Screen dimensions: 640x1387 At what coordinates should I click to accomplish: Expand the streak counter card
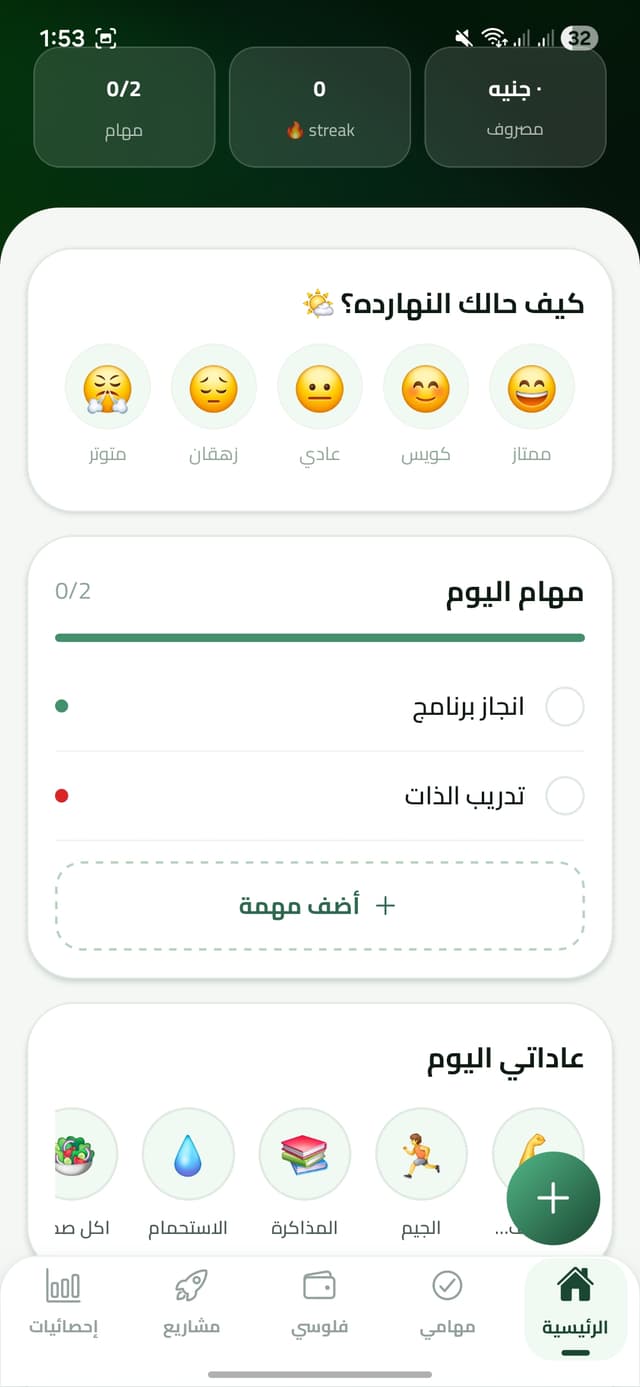click(x=320, y=107)
